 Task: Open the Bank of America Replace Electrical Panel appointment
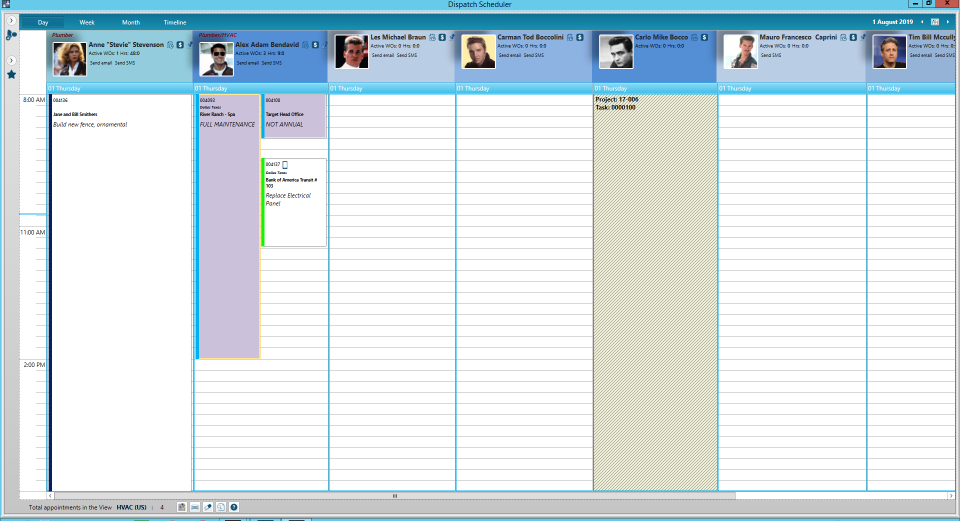294,203
